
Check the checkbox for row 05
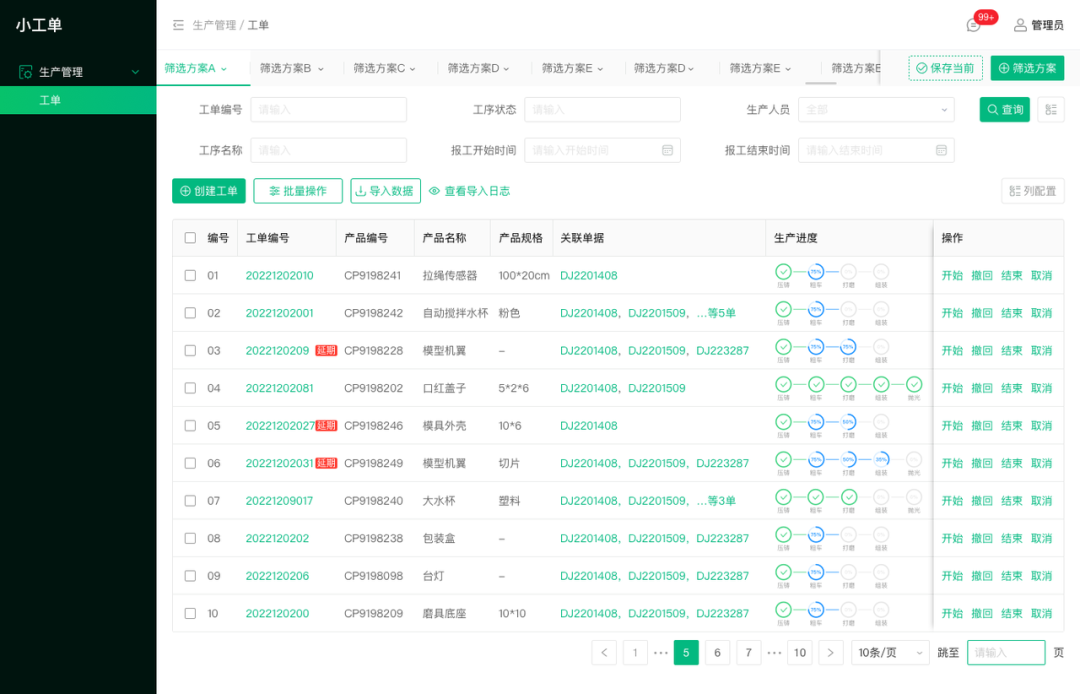click(190, 425)
